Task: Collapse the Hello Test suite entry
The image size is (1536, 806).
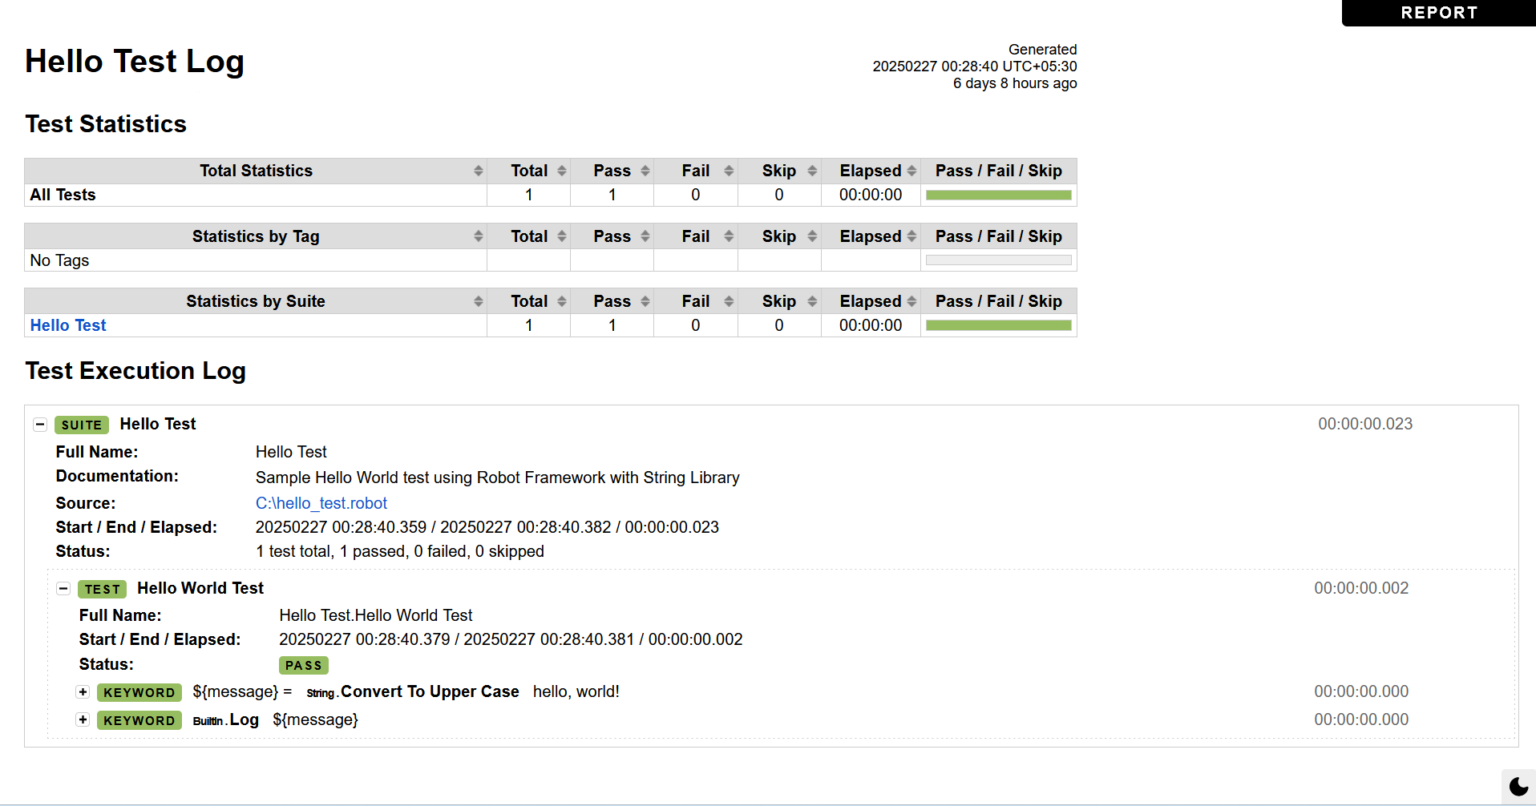Action: 39,424
